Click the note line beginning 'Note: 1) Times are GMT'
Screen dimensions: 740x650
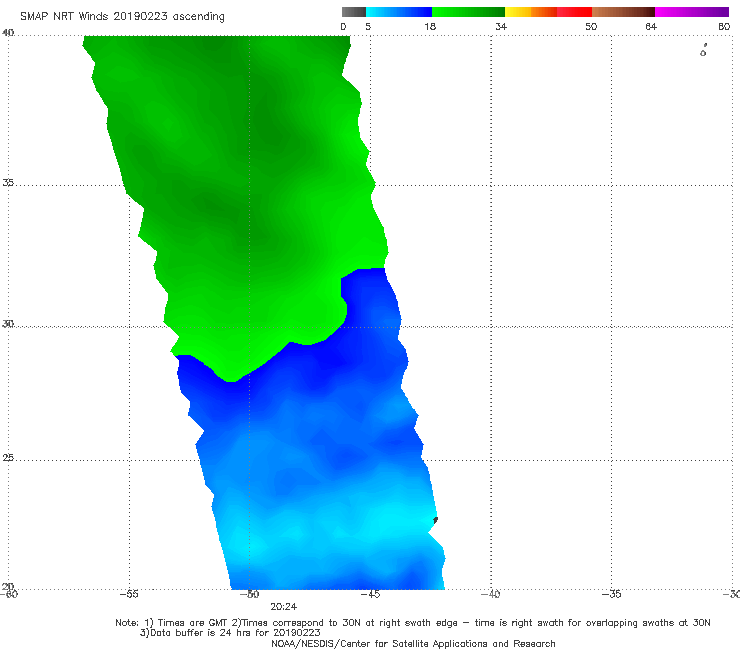point(413,623)
